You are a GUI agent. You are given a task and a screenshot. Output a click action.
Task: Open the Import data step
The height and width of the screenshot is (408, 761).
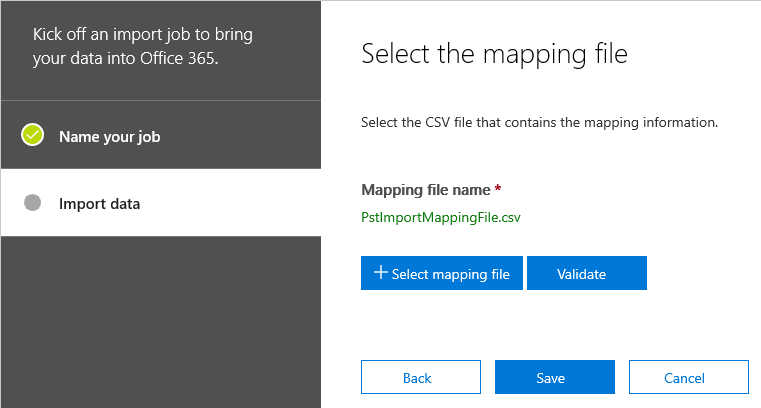[161, 203]
